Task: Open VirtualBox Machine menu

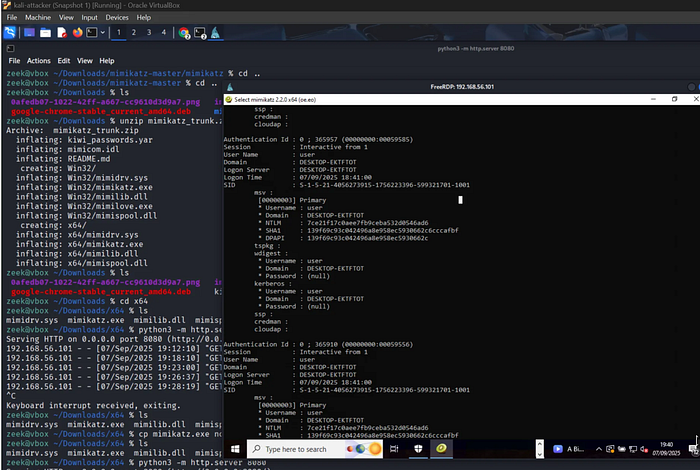Action: click(x=38, y=17)
